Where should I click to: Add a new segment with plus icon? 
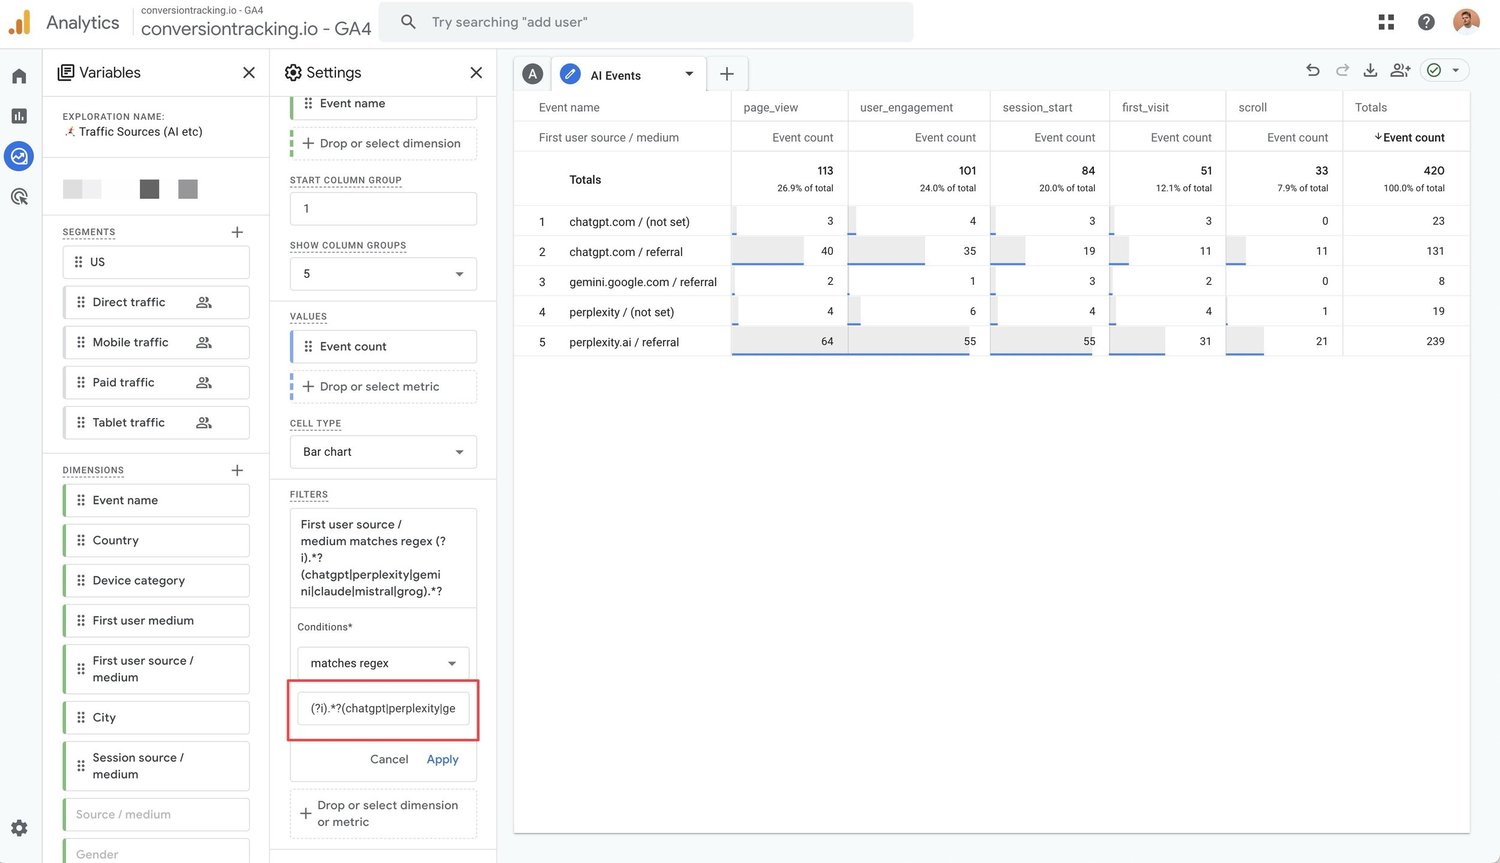237,232
